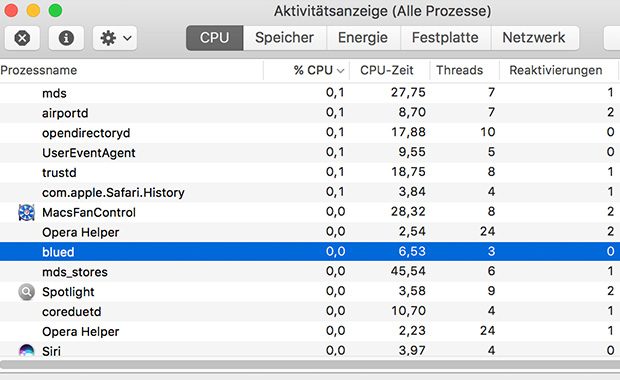
Task: Select the Spotlight process name
Action: point(68,292)
